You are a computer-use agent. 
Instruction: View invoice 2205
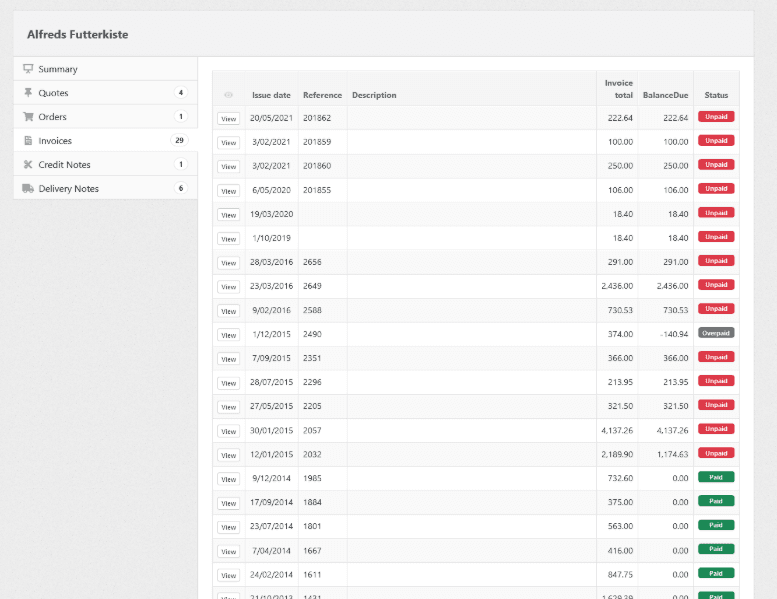pyautogui.click(x=228, y=407)
